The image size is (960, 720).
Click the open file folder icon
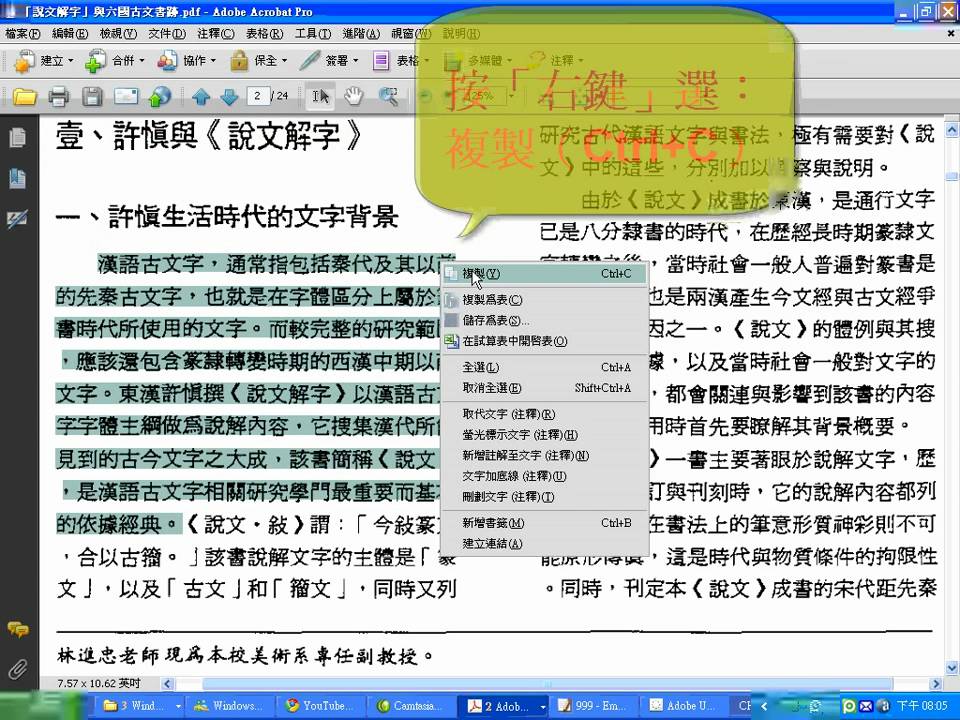click(24, 96)
